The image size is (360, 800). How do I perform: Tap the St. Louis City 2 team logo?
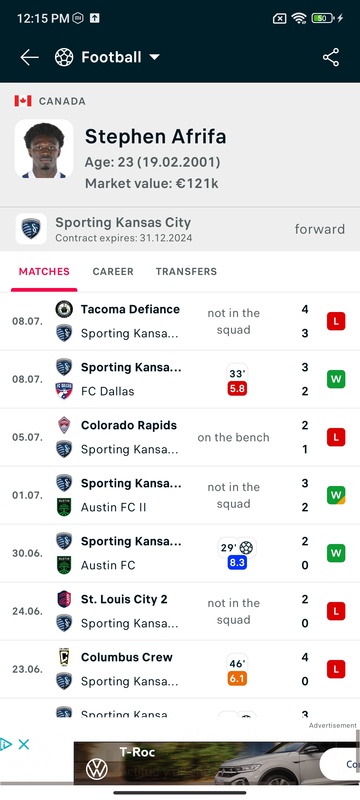pos(64,599)
